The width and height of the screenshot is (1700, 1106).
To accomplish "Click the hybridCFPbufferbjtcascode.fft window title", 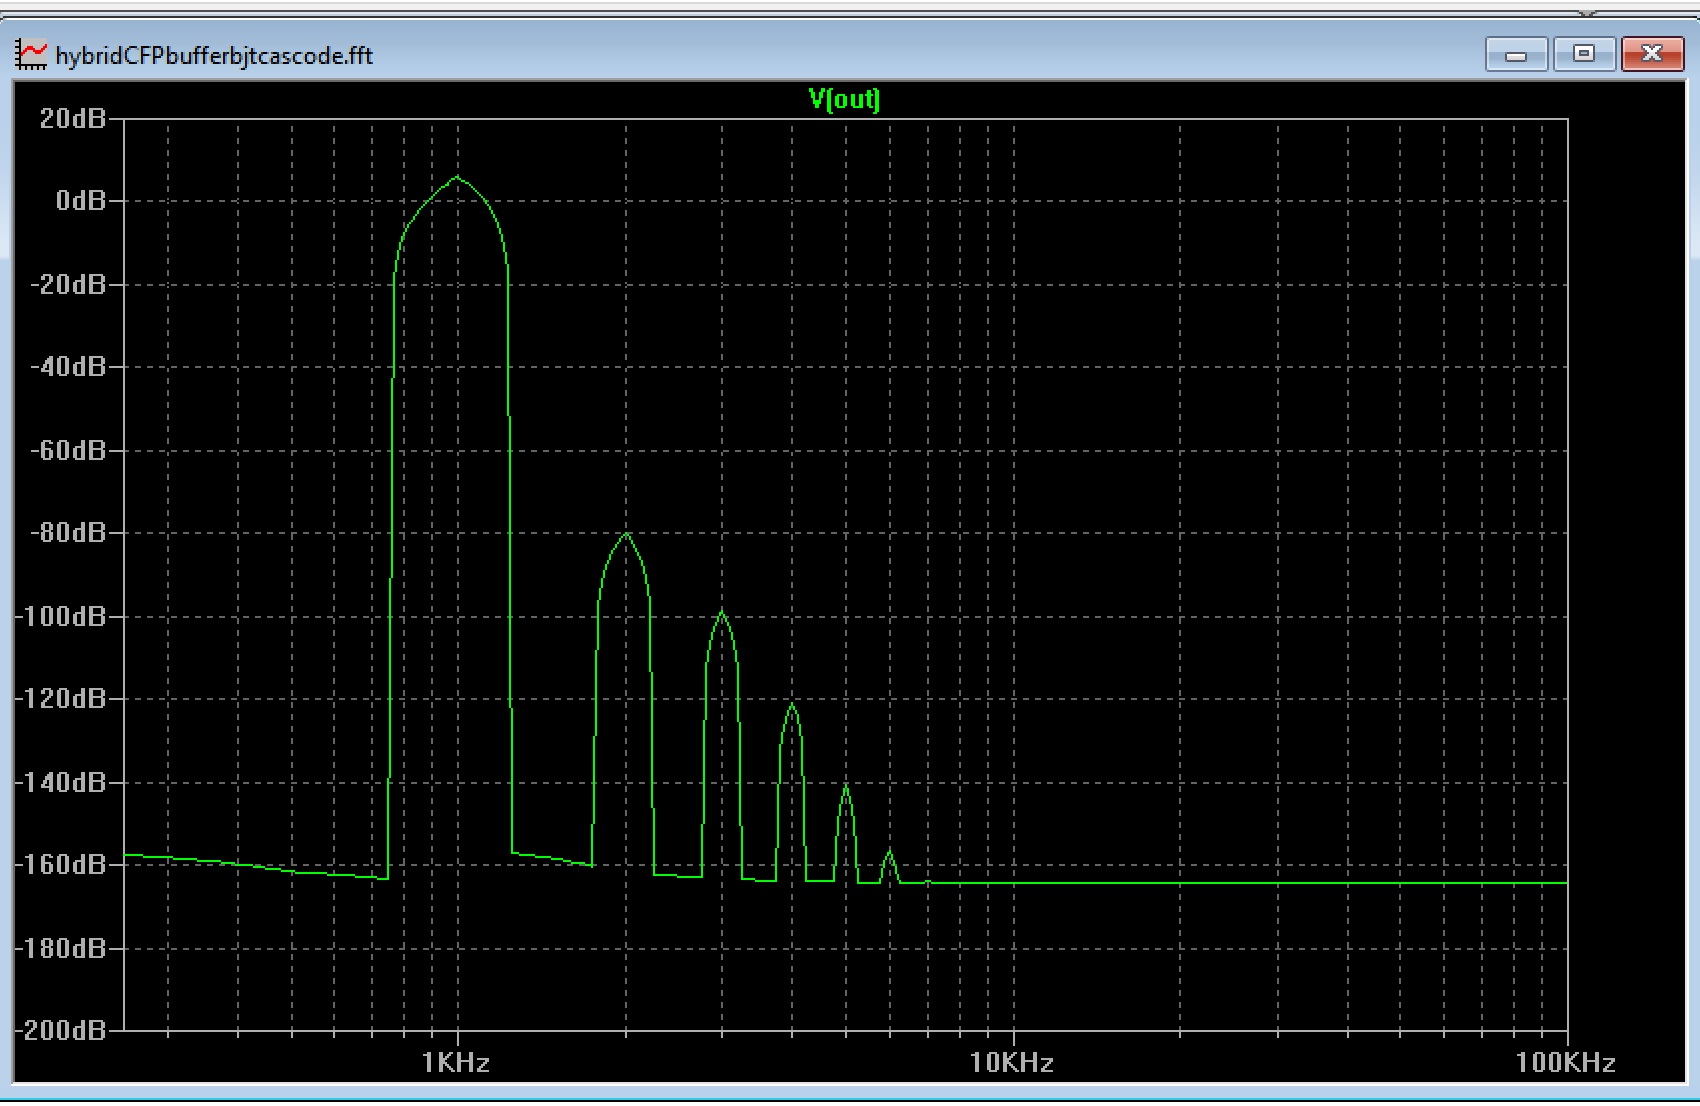I will (x=214, y=55).
